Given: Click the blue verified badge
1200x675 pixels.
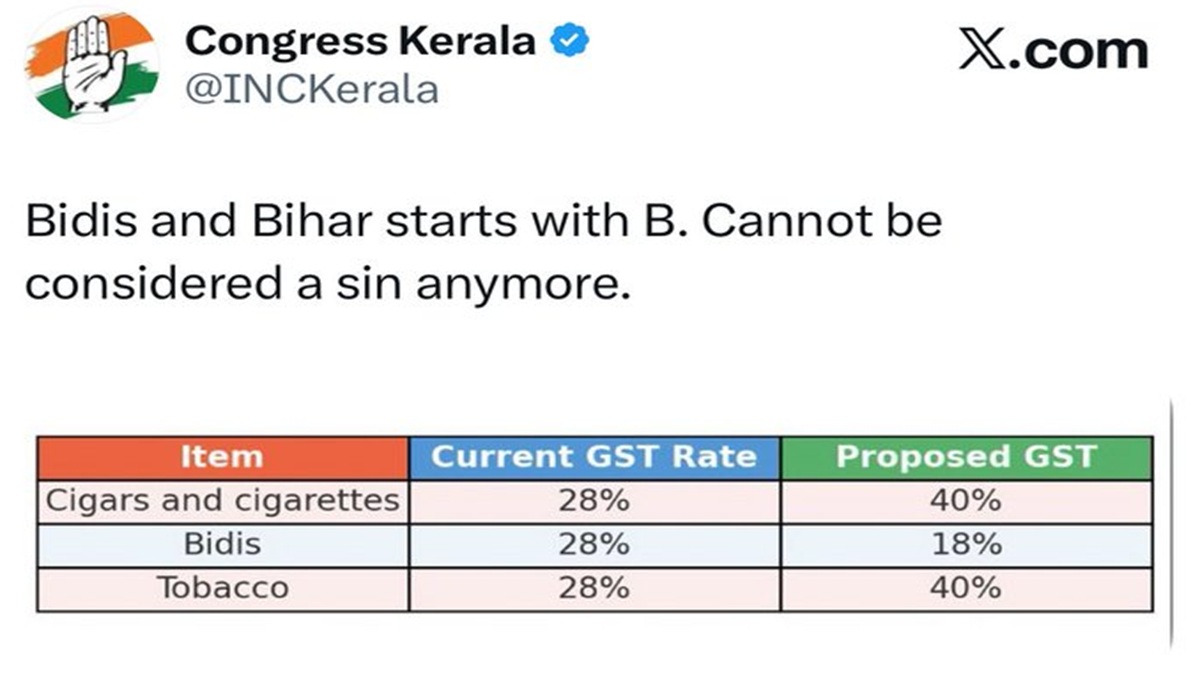Looking at the screenshot, I should [x=570, y=42].
